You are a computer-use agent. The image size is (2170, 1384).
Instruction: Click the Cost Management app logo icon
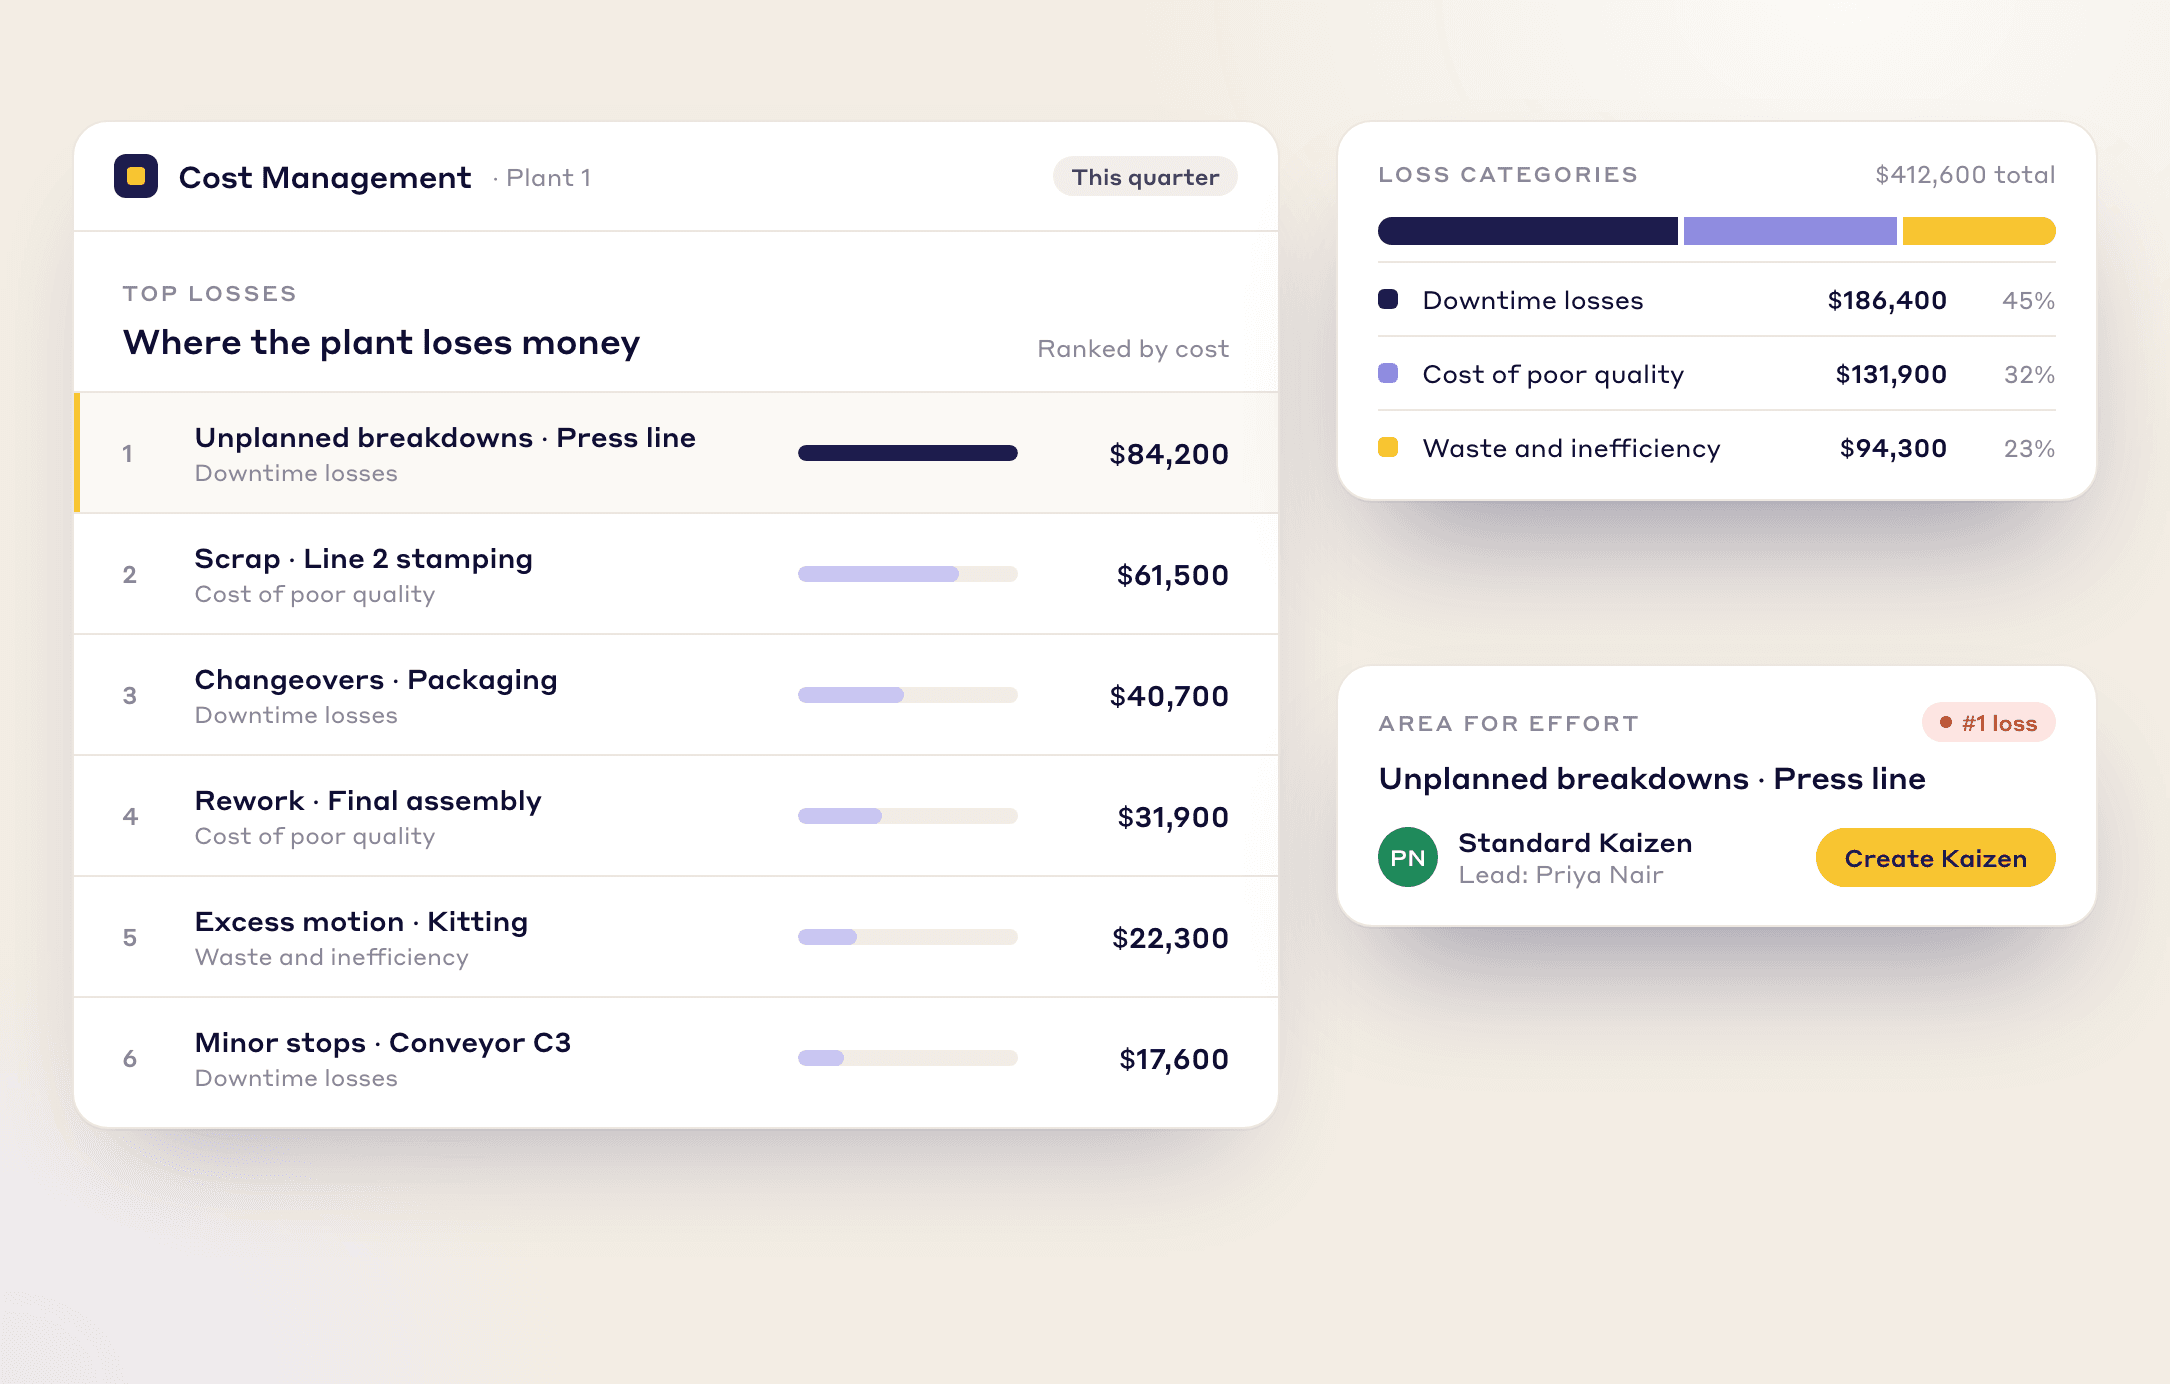[x=136, y=176]
